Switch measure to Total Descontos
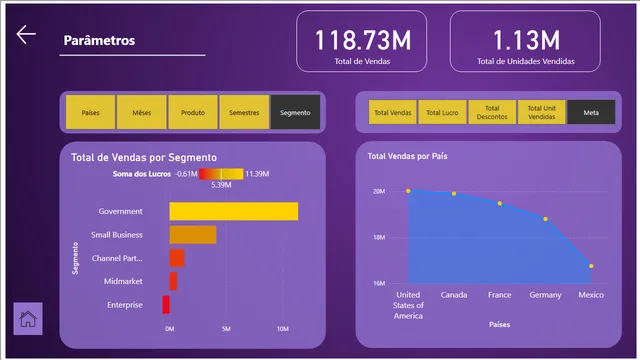The image size is (640, 360). pyautogui.click(x=492, y=112)
